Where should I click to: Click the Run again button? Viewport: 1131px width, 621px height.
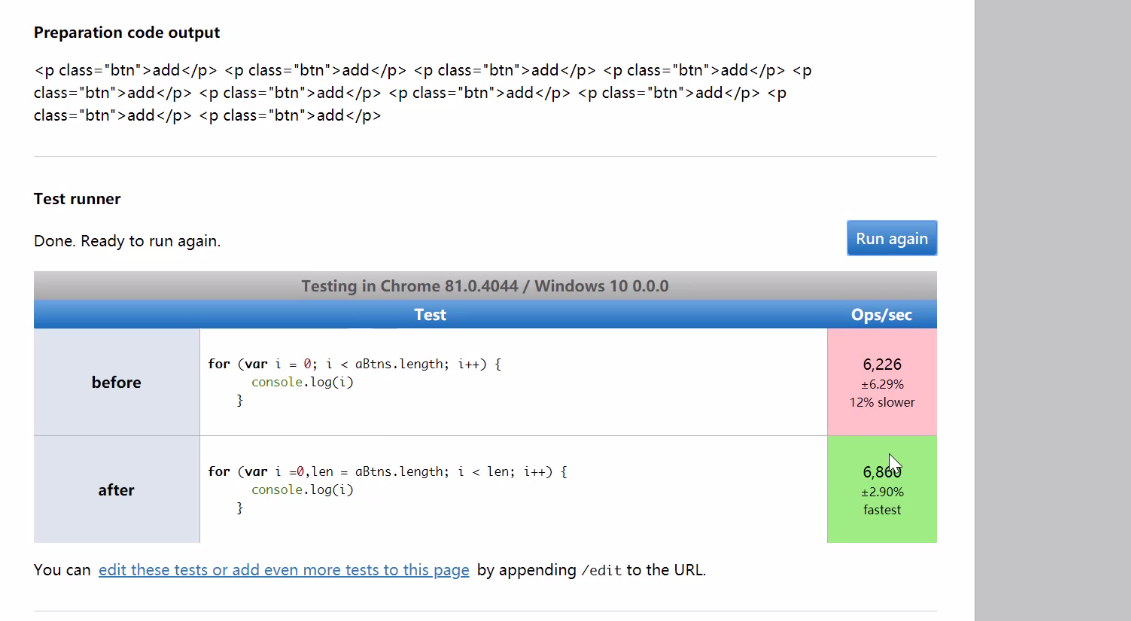[891, 238]
